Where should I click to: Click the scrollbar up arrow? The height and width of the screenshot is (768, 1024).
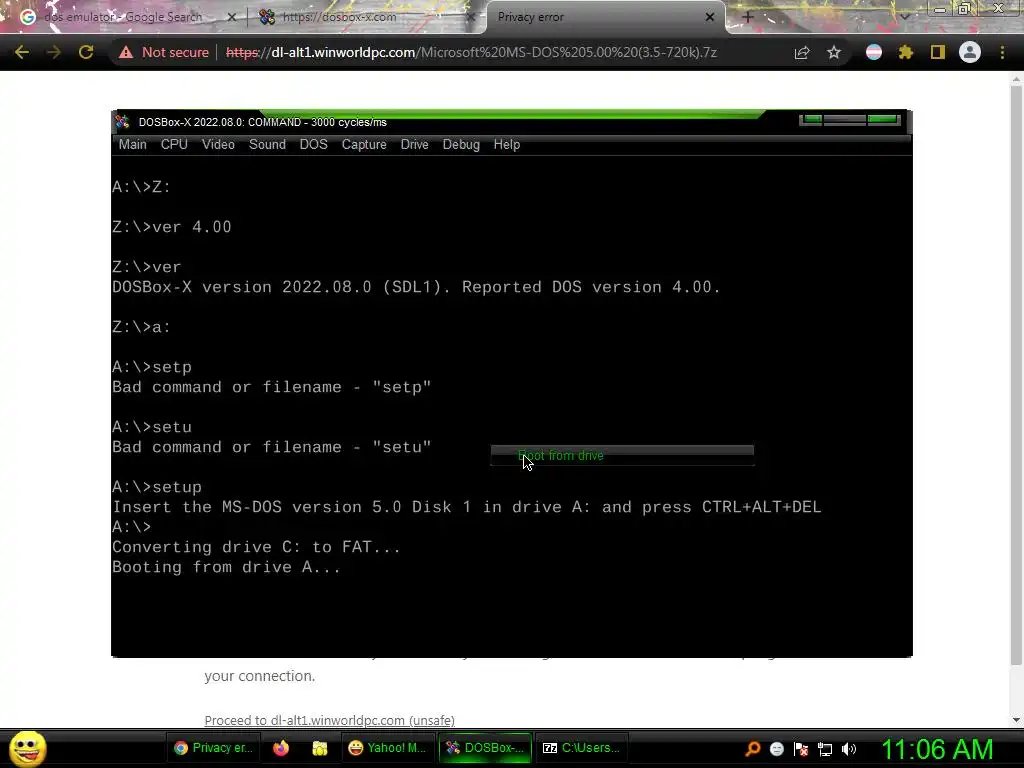pyautogui.click(x=1016, y=79)
